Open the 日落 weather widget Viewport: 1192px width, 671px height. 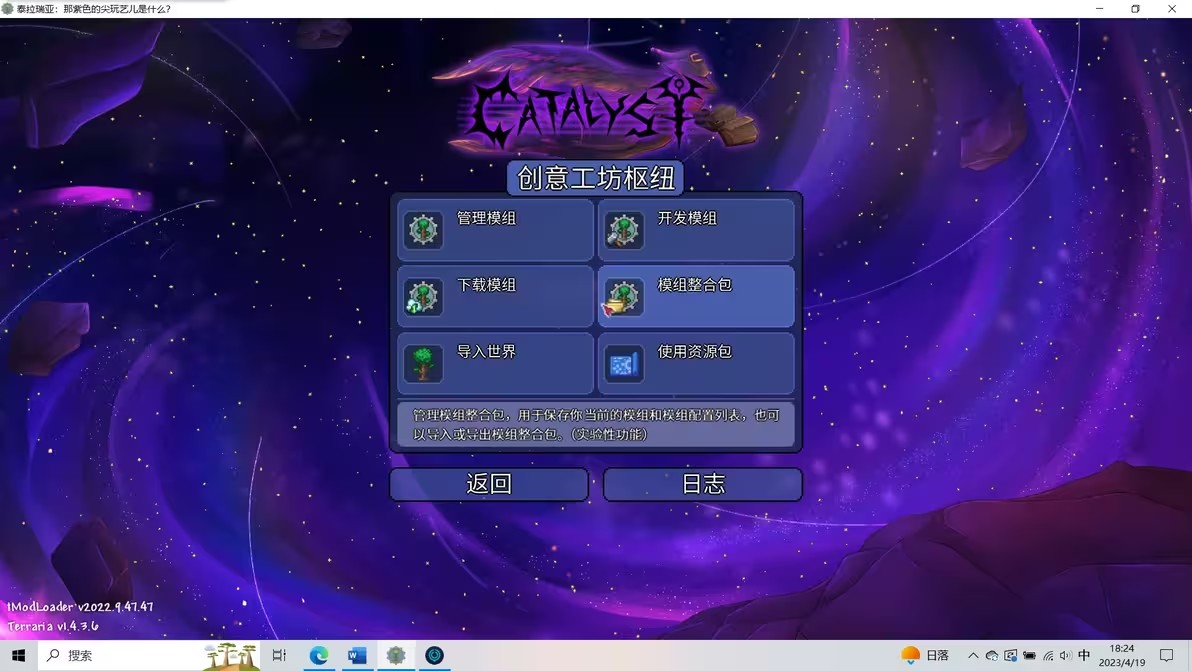point(926,655)
